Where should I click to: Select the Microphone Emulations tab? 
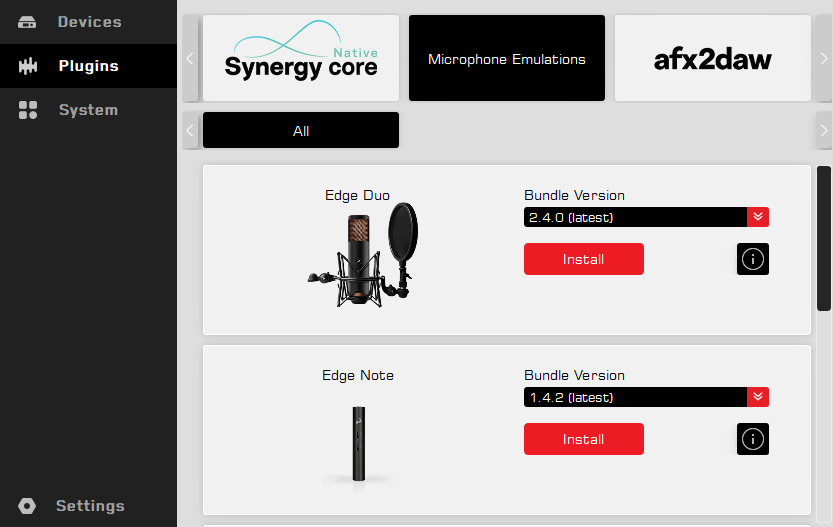coord(507,58)
